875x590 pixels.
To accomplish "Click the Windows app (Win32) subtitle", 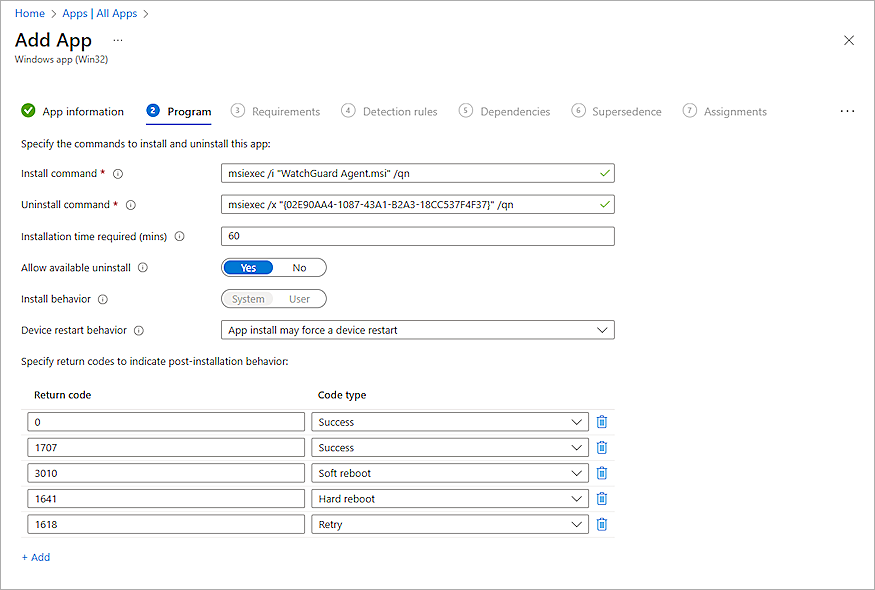I will point(61,59).
